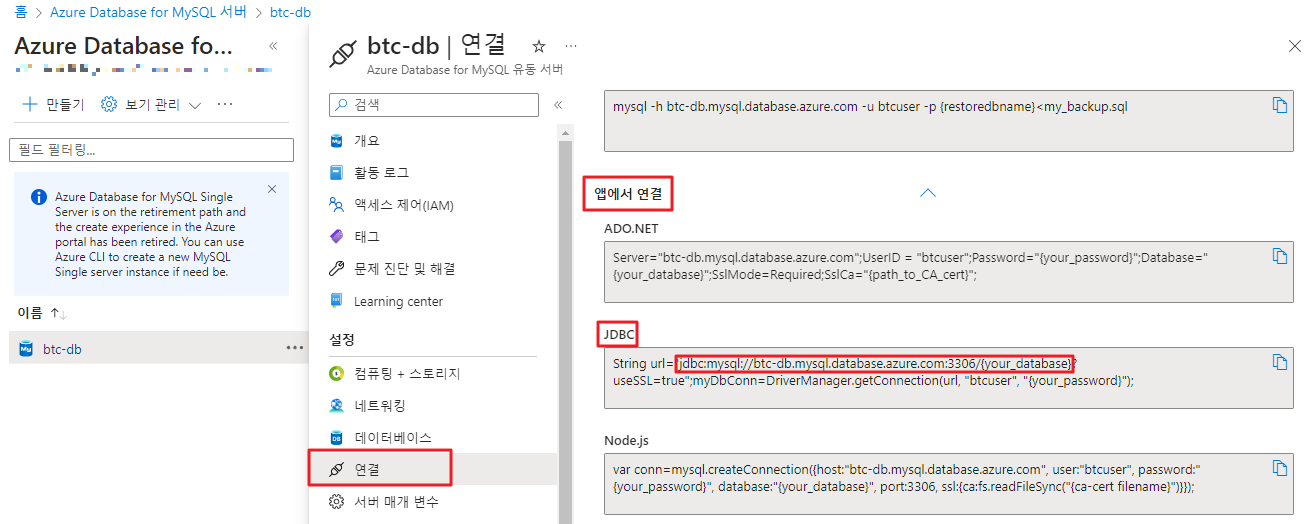Image resolution: width=1309 pixels, height=524 pixels.
Task: Click the mysql restore command text
Action: (x=870, y=106)
